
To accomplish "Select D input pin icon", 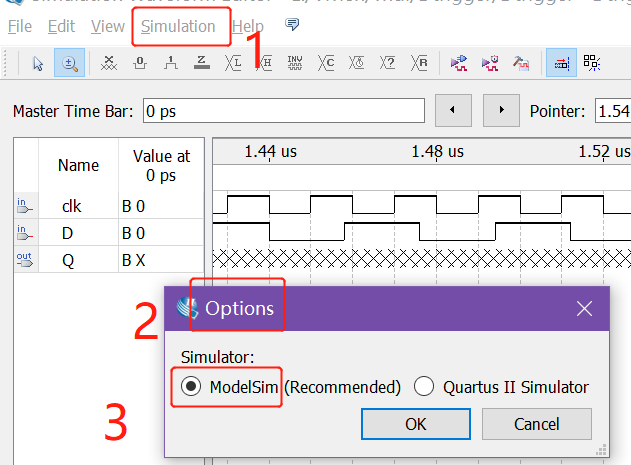I will pos(25,233).
